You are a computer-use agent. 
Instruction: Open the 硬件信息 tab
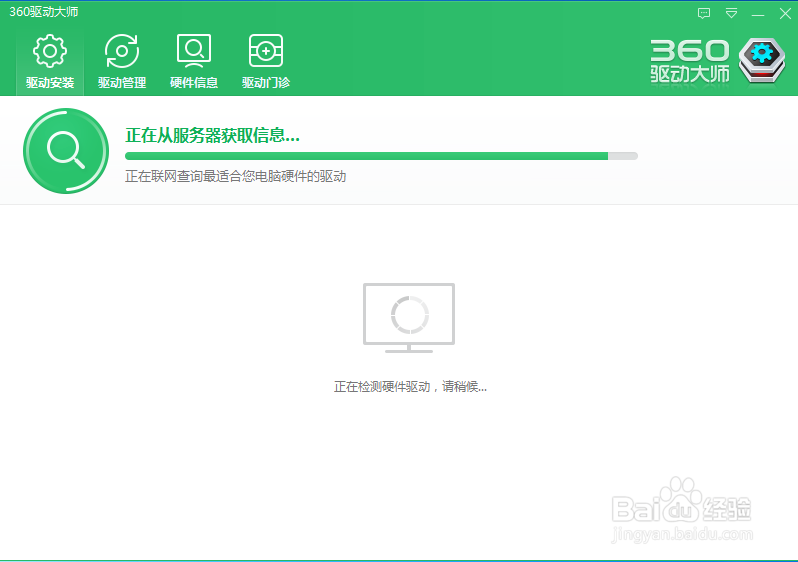click(194, 62)
